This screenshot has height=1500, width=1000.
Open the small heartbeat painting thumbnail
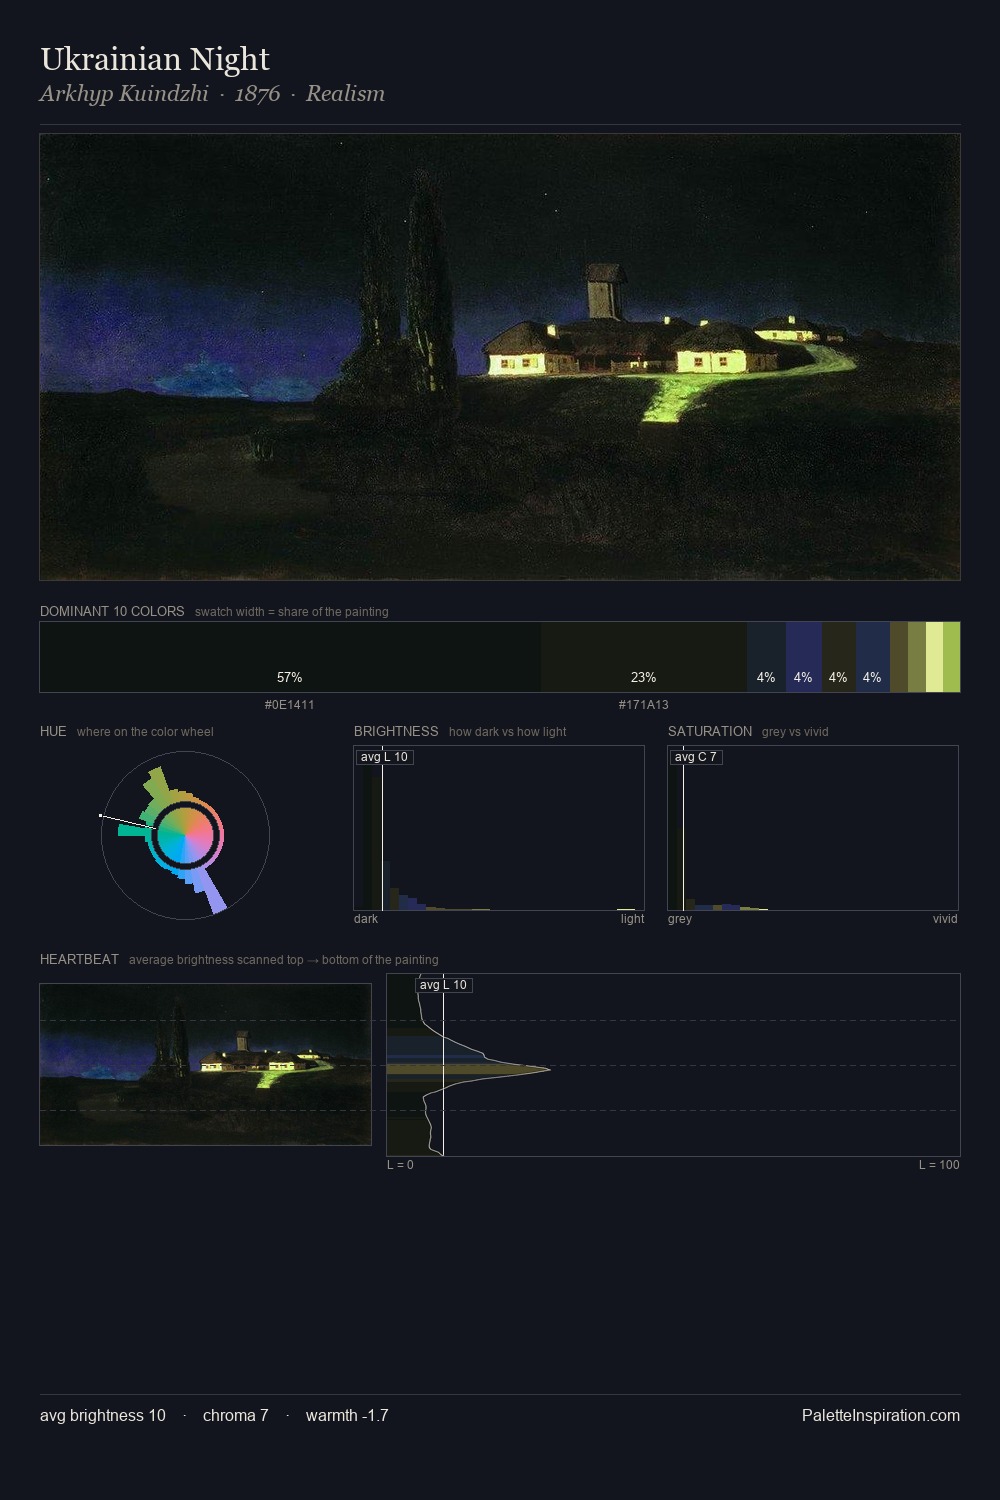[205, 1064]
